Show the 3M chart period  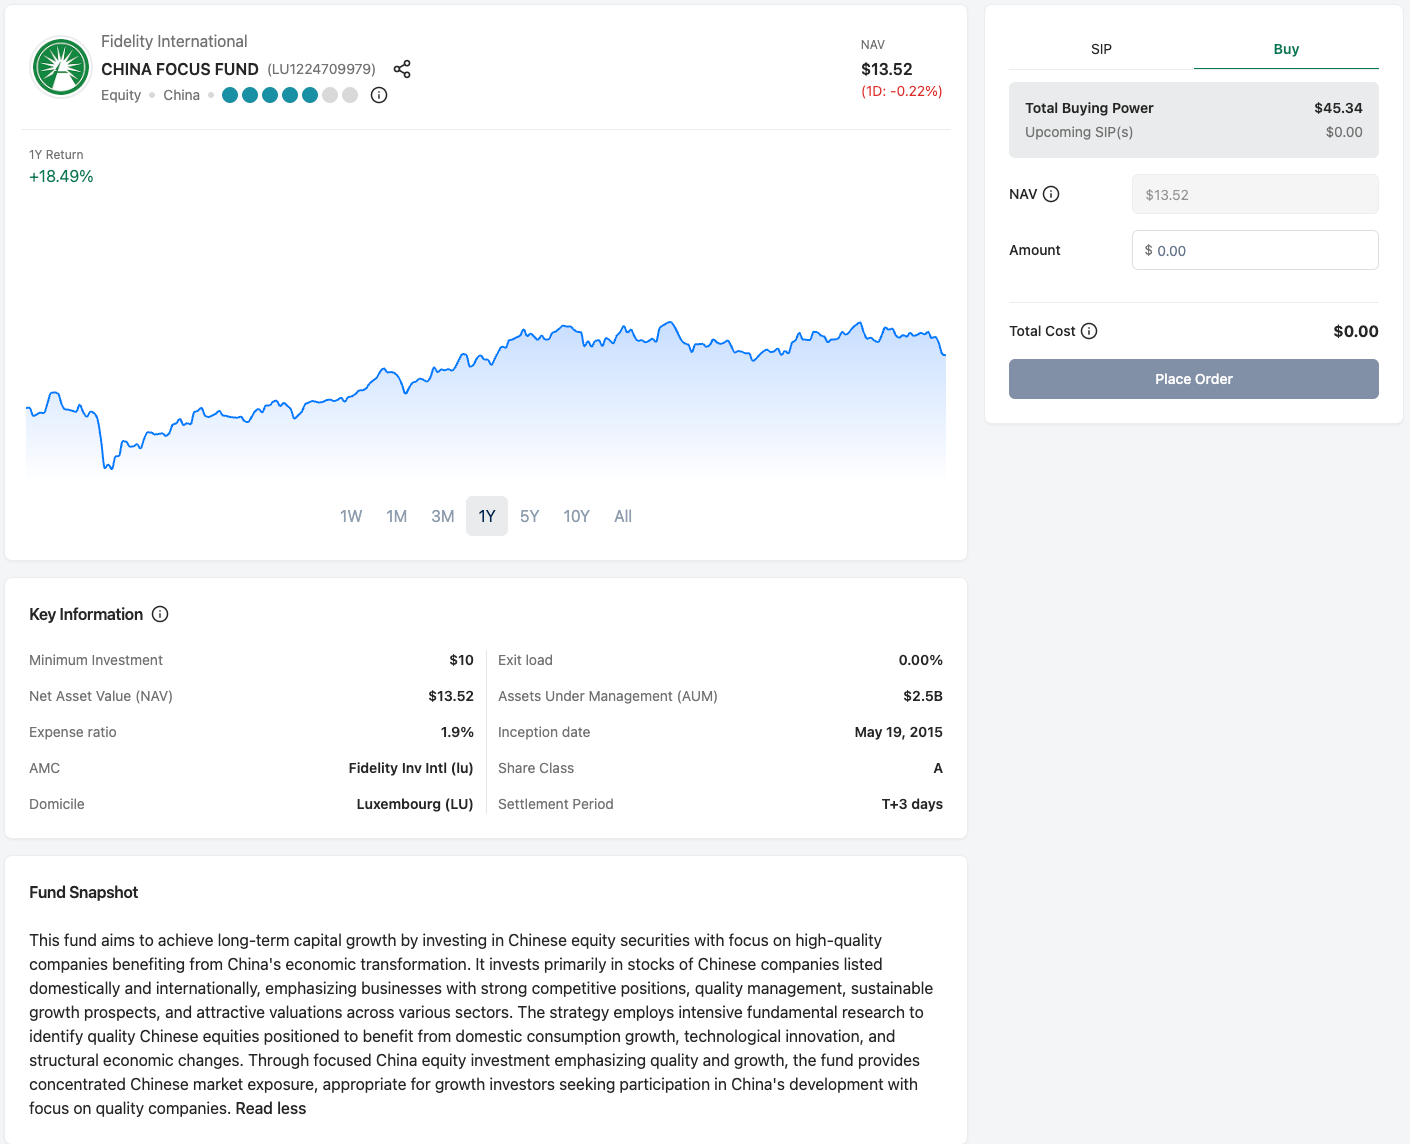[442, 516]
